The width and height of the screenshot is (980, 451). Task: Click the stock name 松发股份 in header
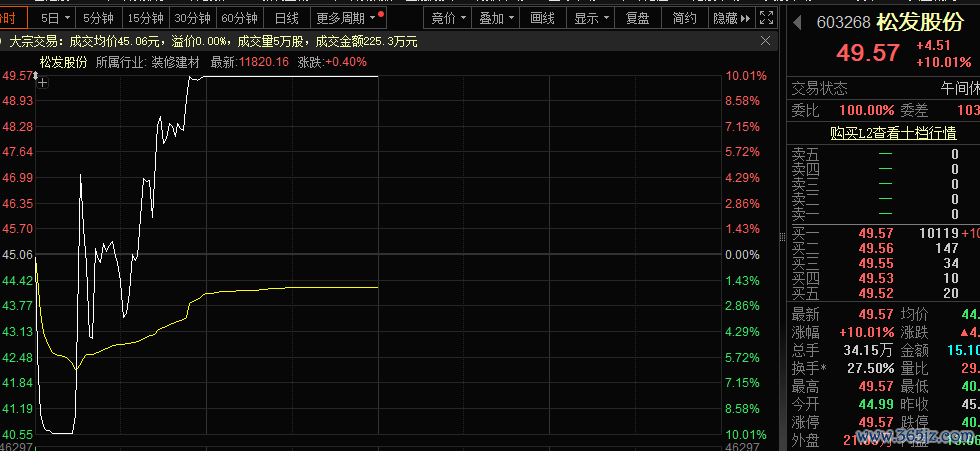pyautogui.click(x=920, y=22)
